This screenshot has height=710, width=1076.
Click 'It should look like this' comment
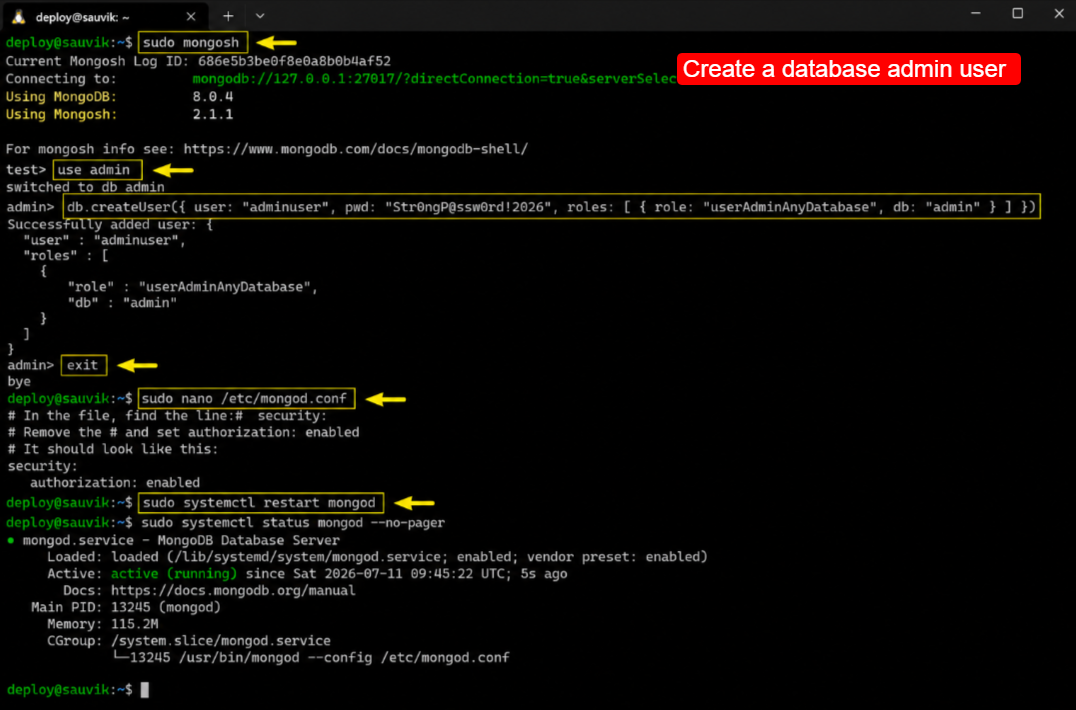pos(113,449)
